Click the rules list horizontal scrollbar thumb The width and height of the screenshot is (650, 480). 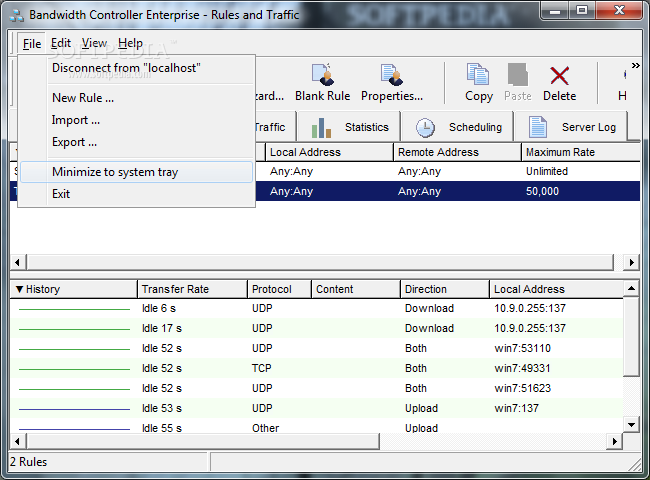pyautogui.click(x=320, y=262)
